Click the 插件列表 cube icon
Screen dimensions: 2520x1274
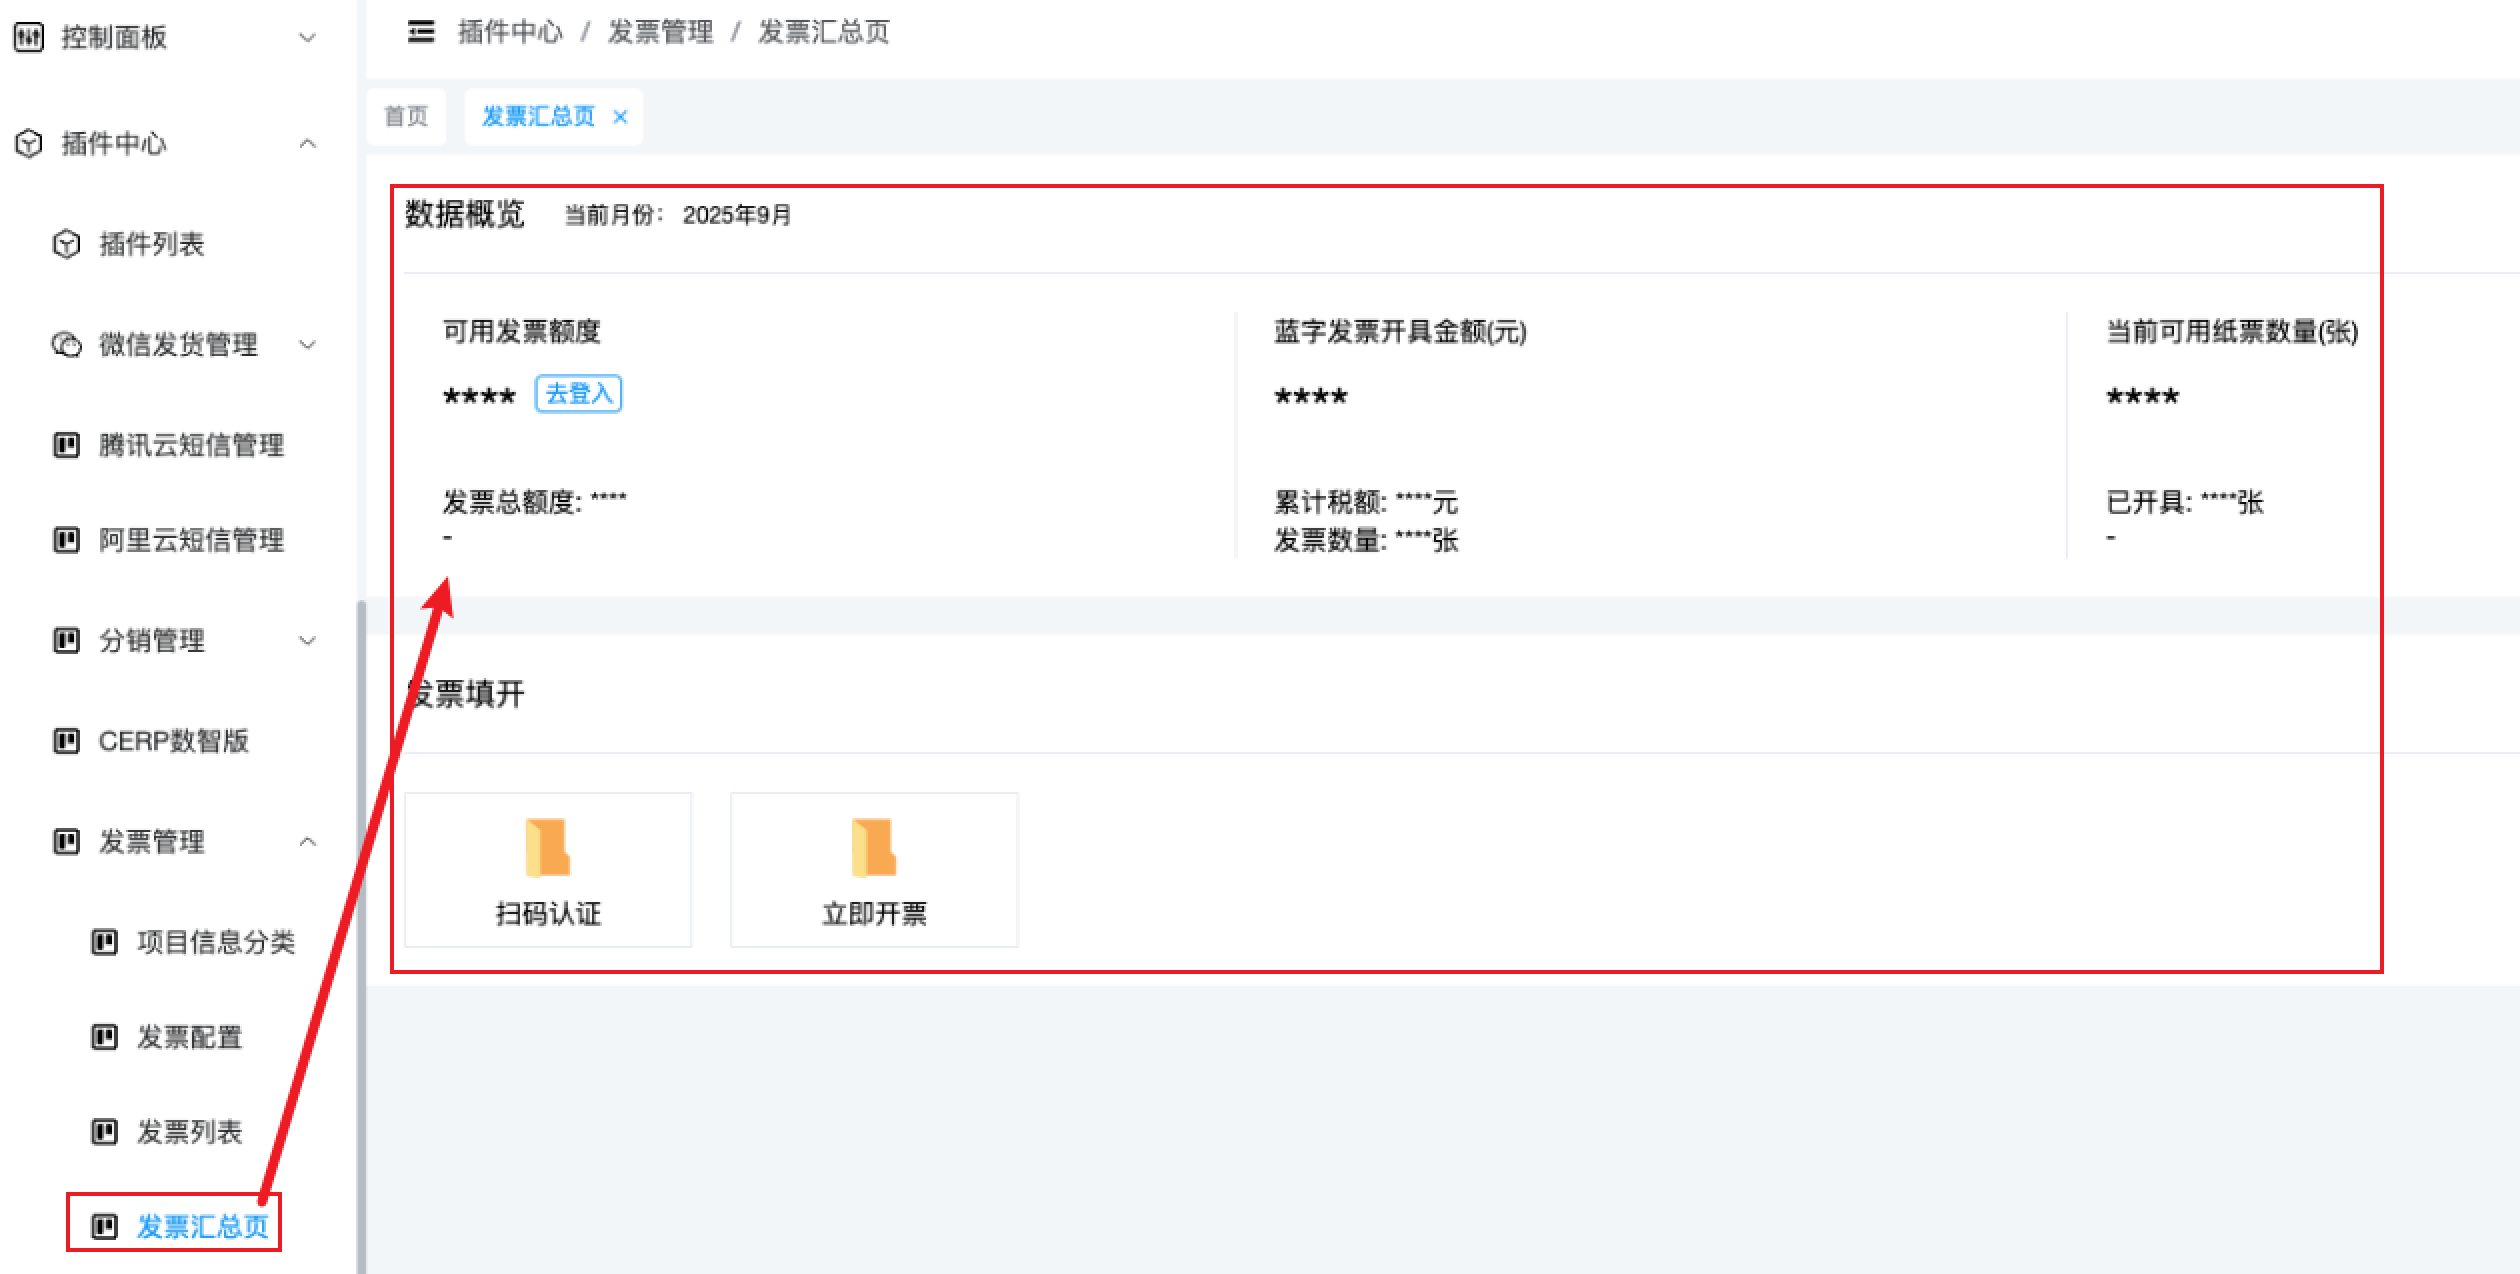tap(66, 244)
